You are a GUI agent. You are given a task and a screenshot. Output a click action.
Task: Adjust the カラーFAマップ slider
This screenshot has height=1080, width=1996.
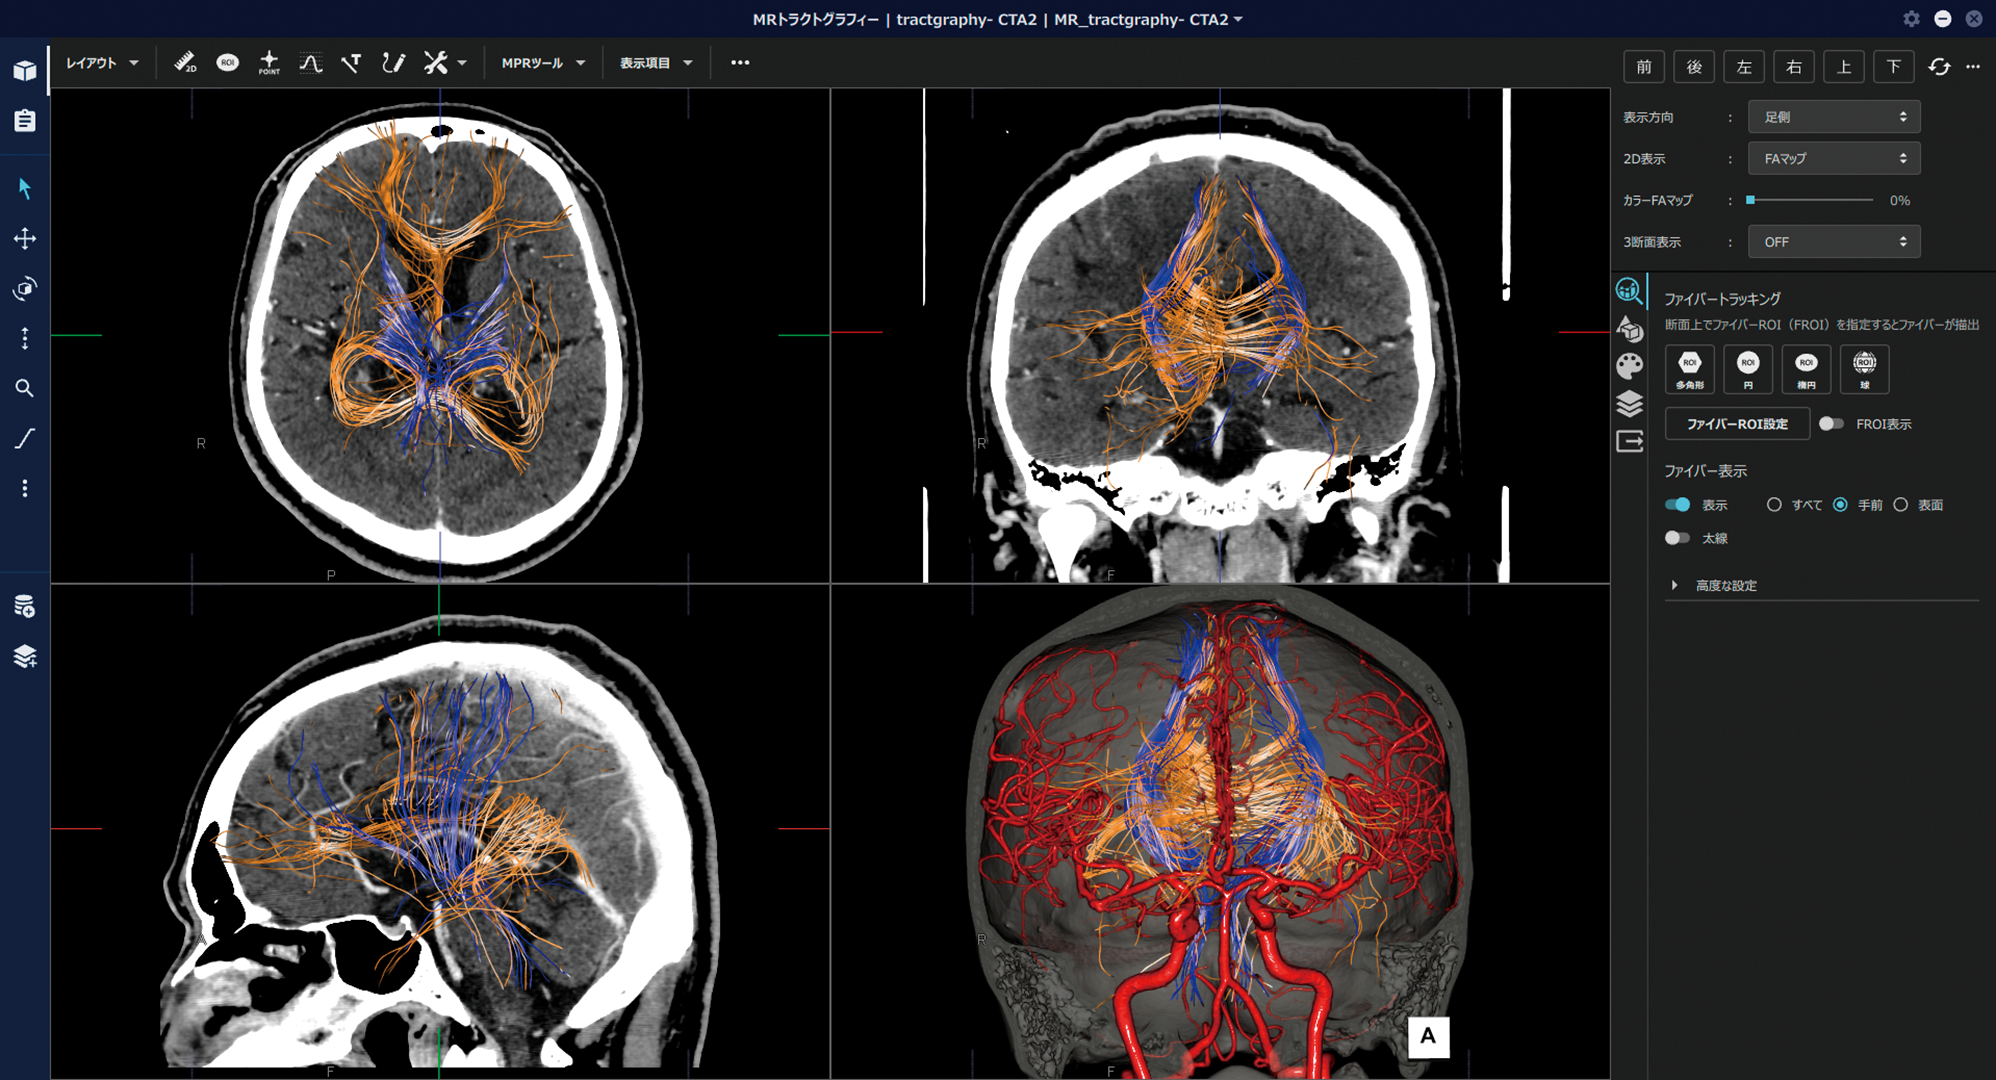tap(1751, 200)
